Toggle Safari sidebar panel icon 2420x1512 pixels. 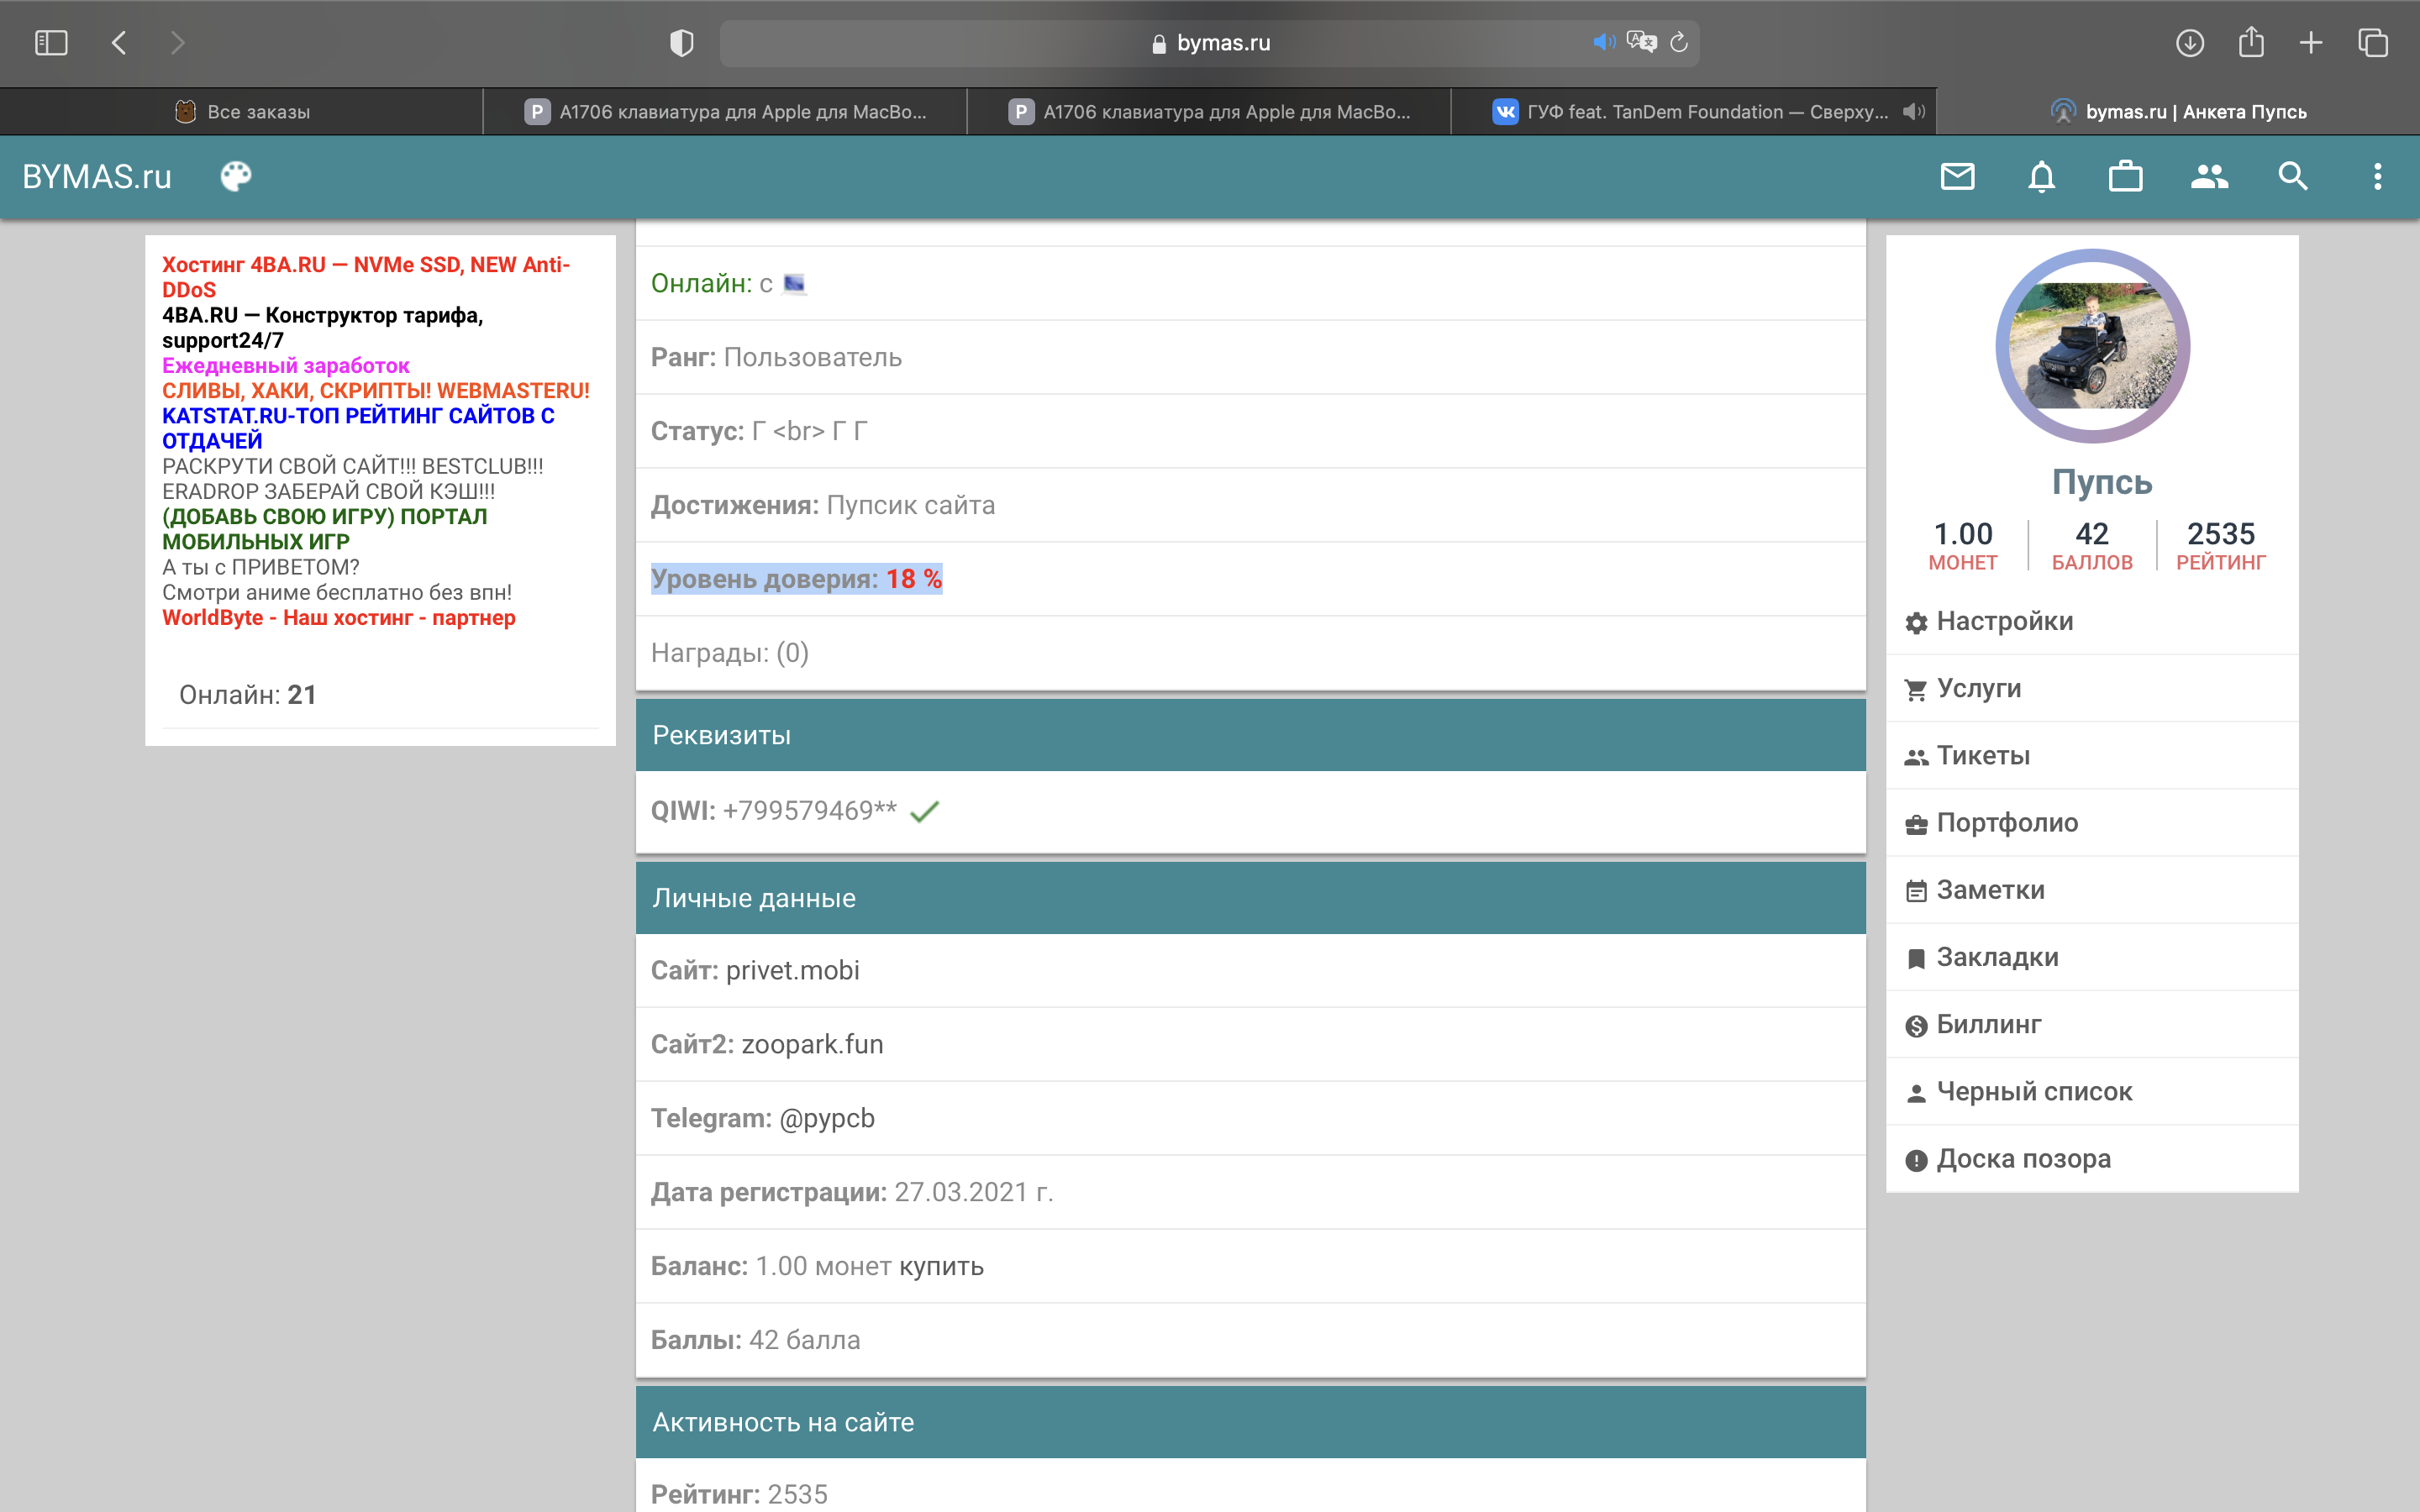coord(51,43)
